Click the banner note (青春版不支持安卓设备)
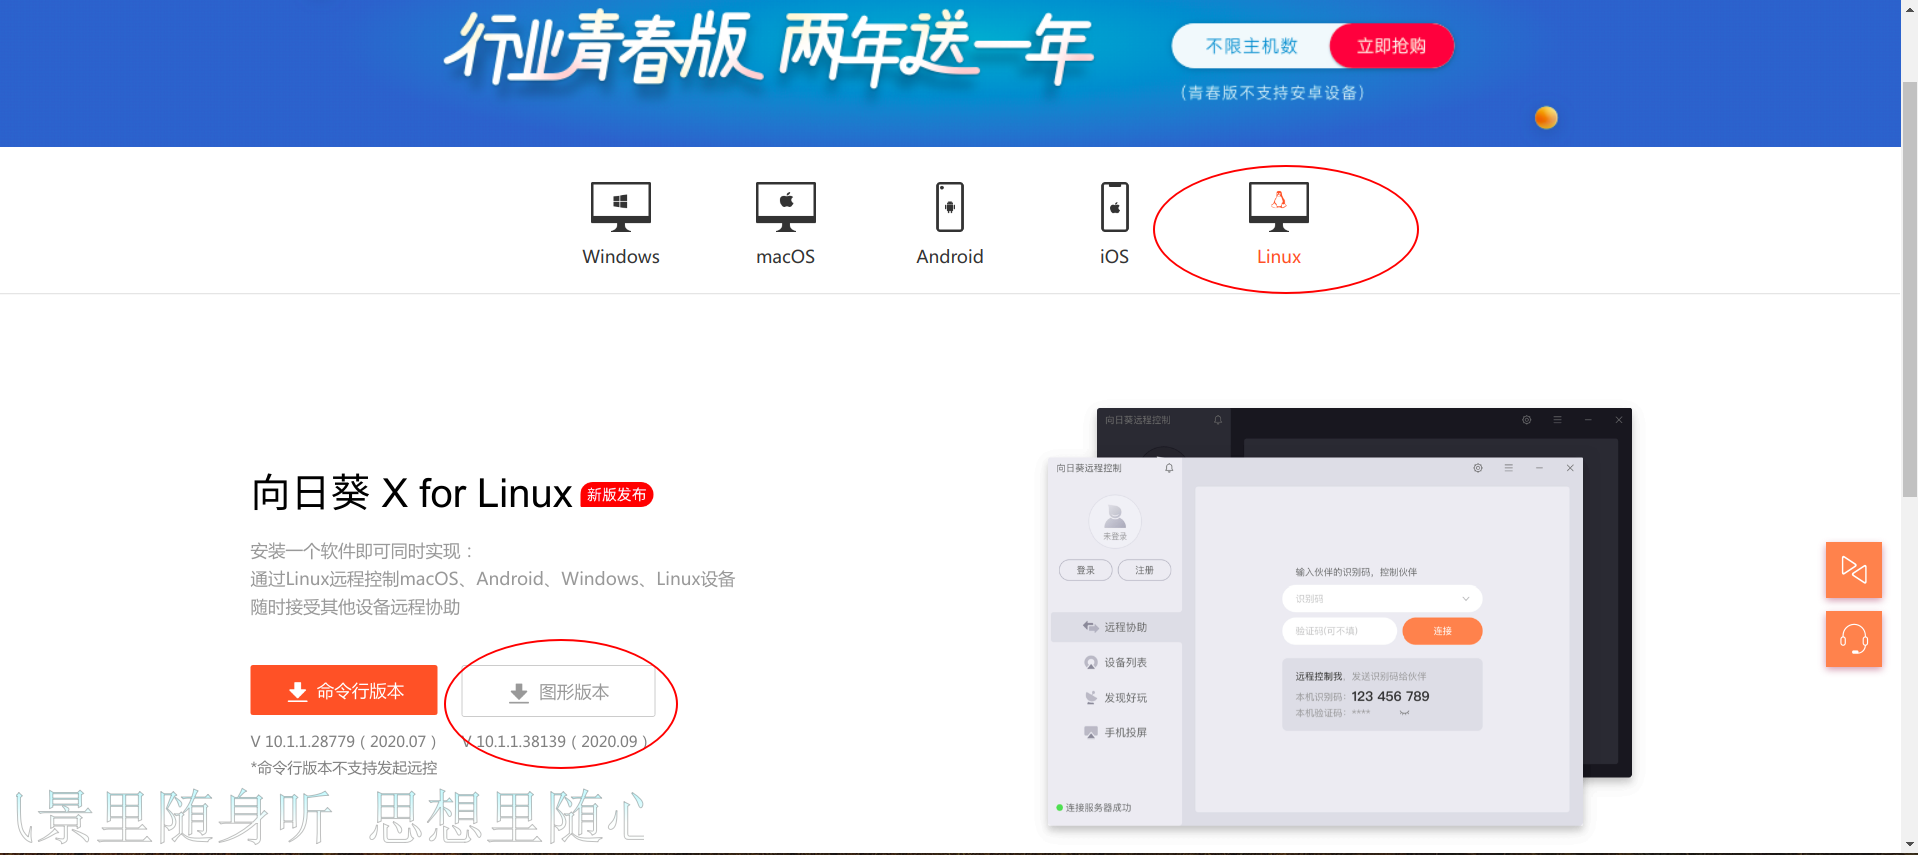Viewport: 1918px width, 855px height. coord(1272,93)
